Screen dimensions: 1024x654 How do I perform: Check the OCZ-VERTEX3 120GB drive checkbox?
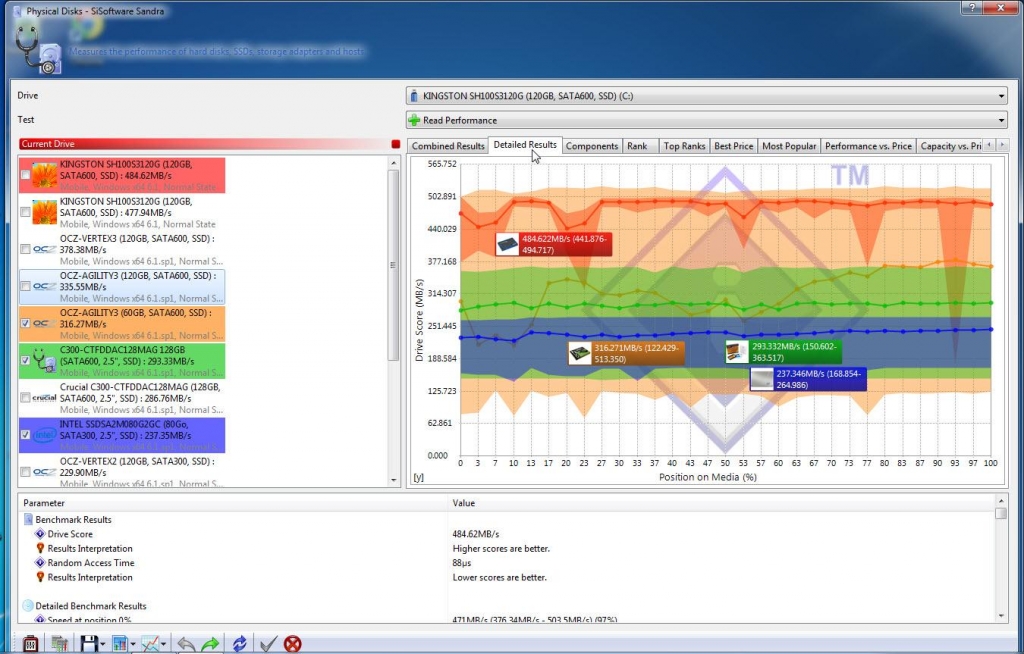coord(25,250)
